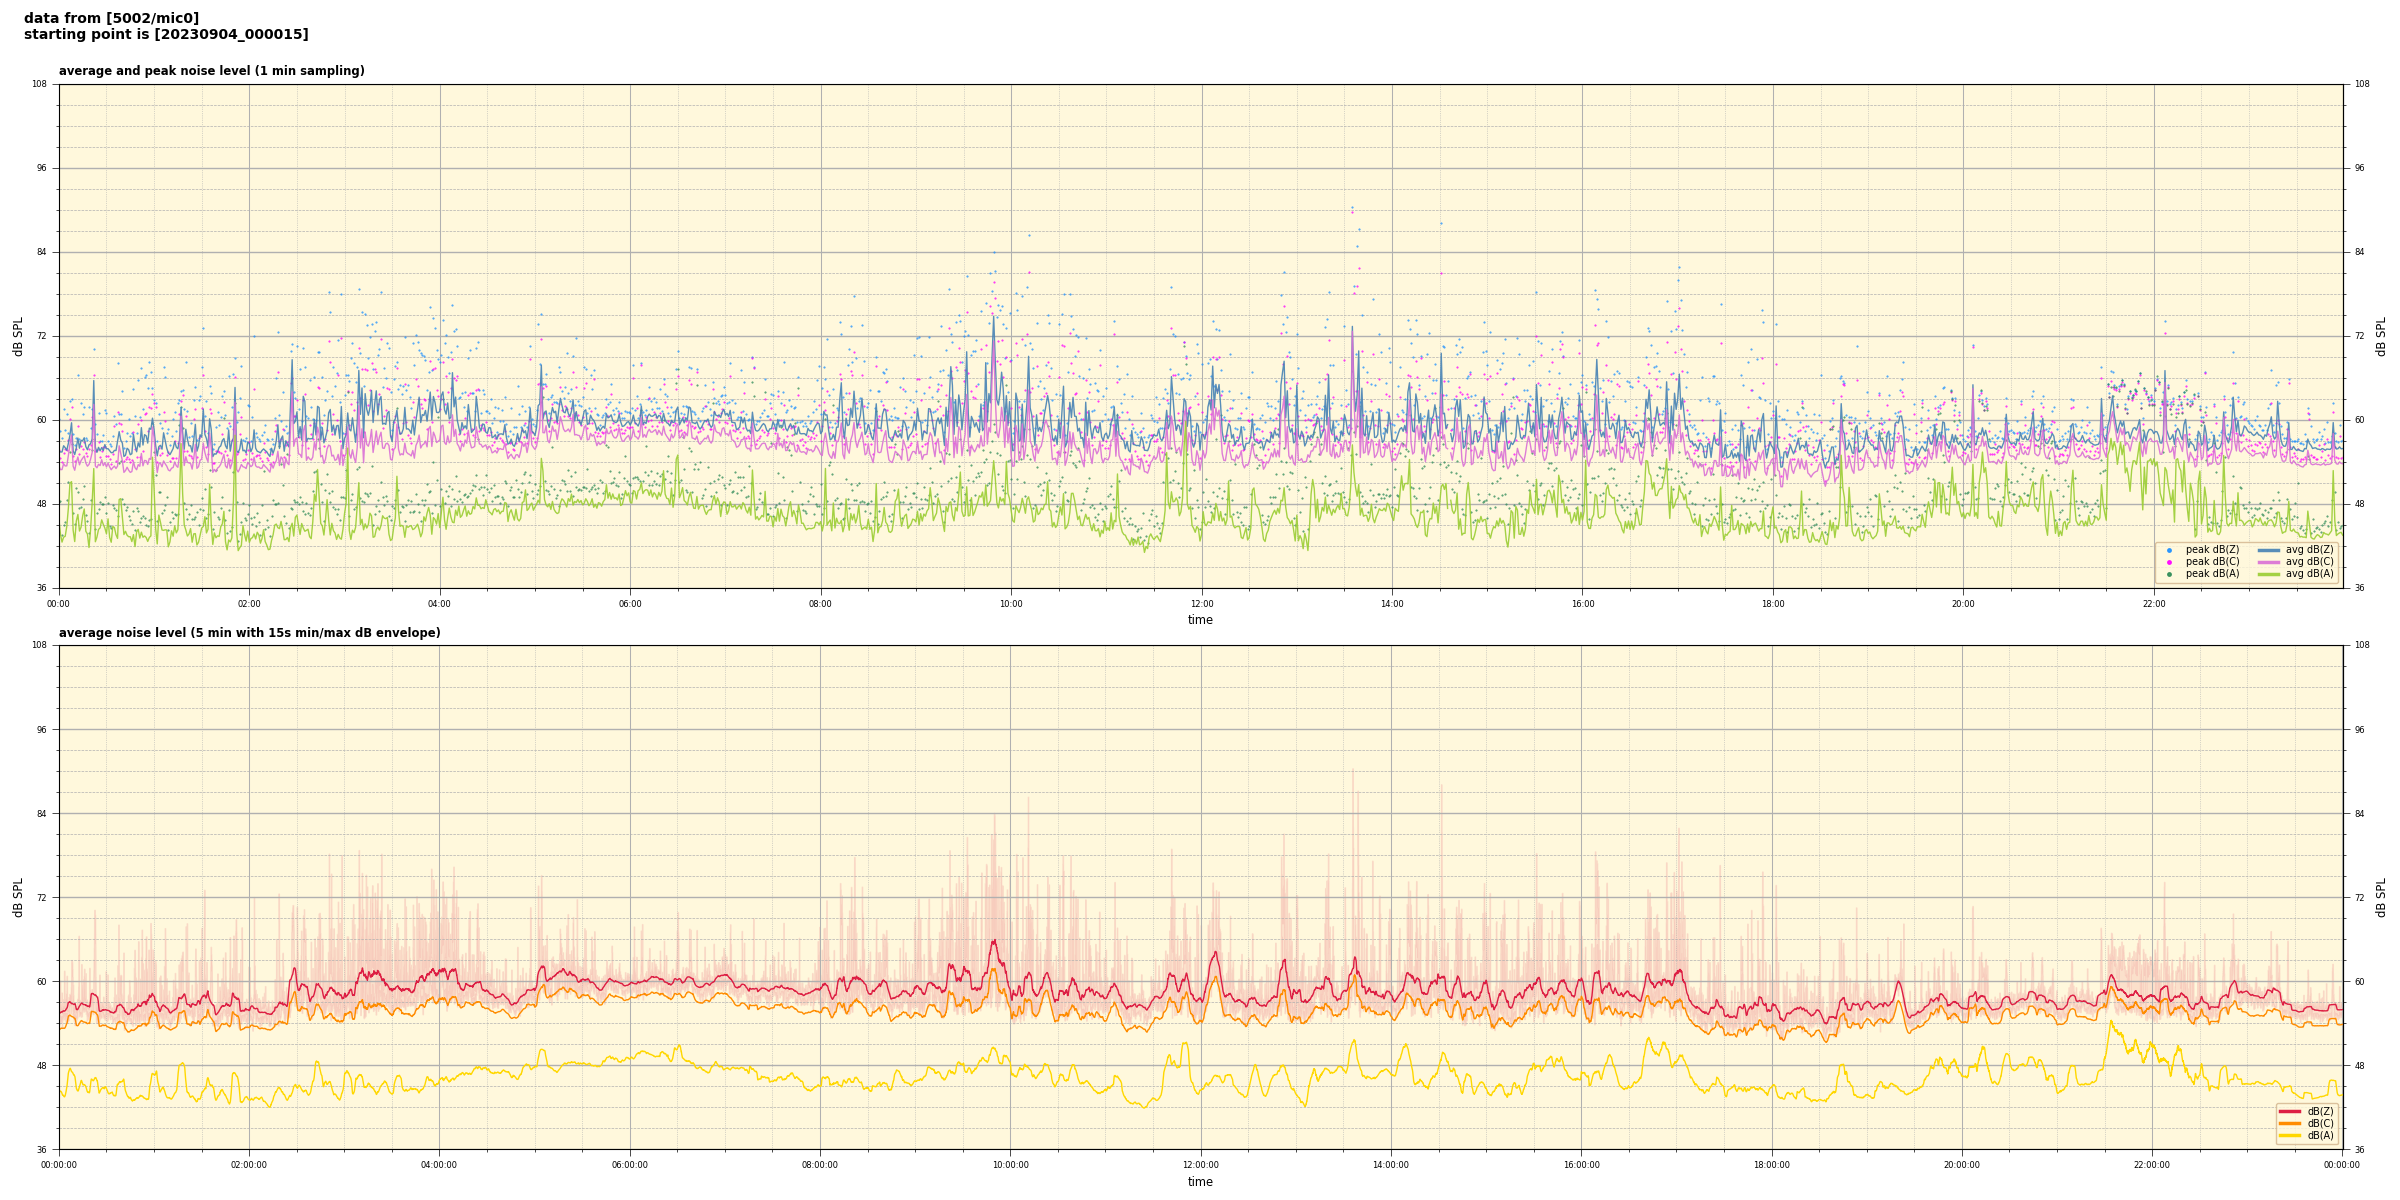2400x1200 pixels.
Task: Click the 12:00 tick on the top chart
Action: coord(1201,604)
